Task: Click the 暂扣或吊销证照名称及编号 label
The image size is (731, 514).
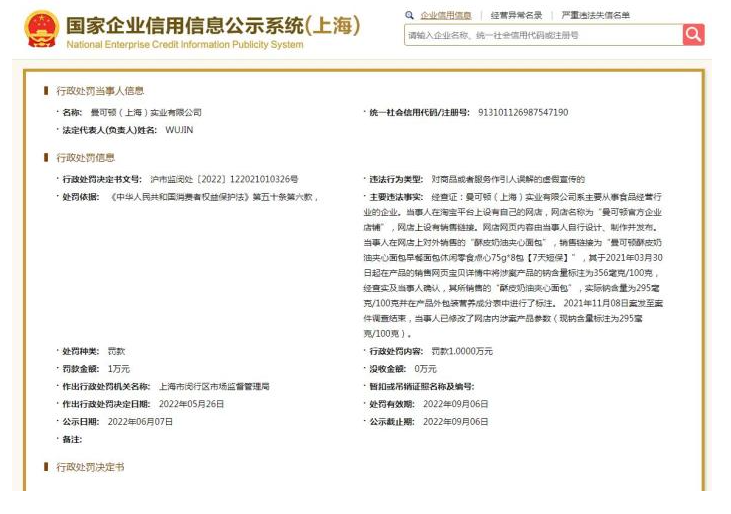Action: click(x=421, y=386)
